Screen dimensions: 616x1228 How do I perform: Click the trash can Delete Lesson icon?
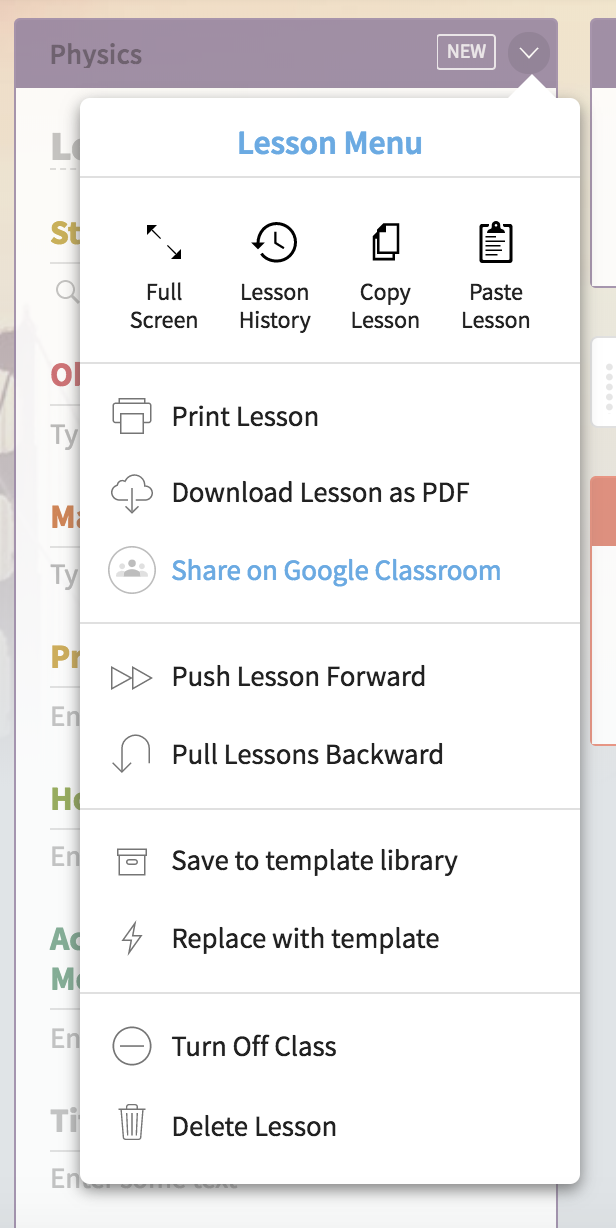[x=132, y=1122]
